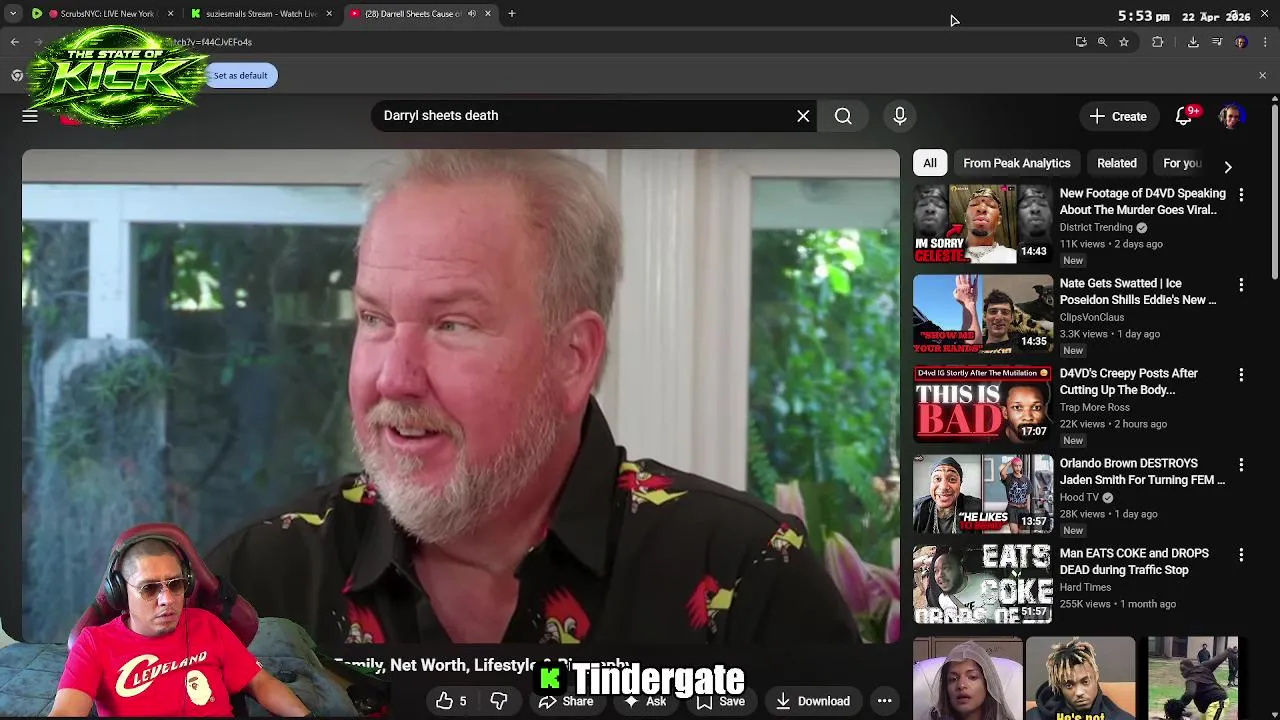
Task: Dismiss the default browser infobar
Action: [x=1262, y=76]
